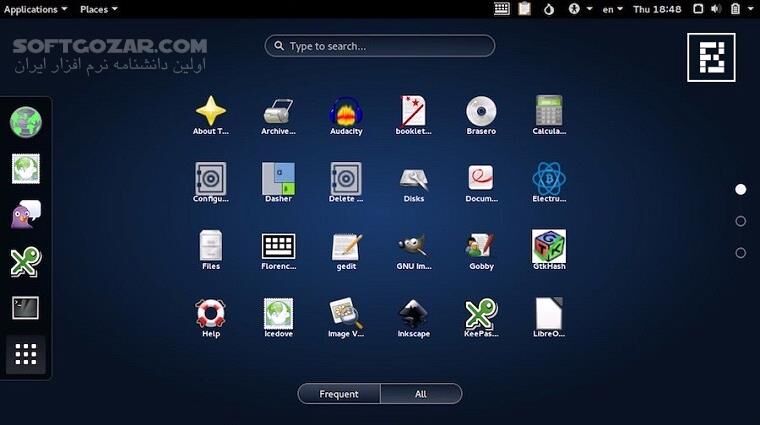
Task: Switch to the All apps tab
Action: tap(421, 394)
